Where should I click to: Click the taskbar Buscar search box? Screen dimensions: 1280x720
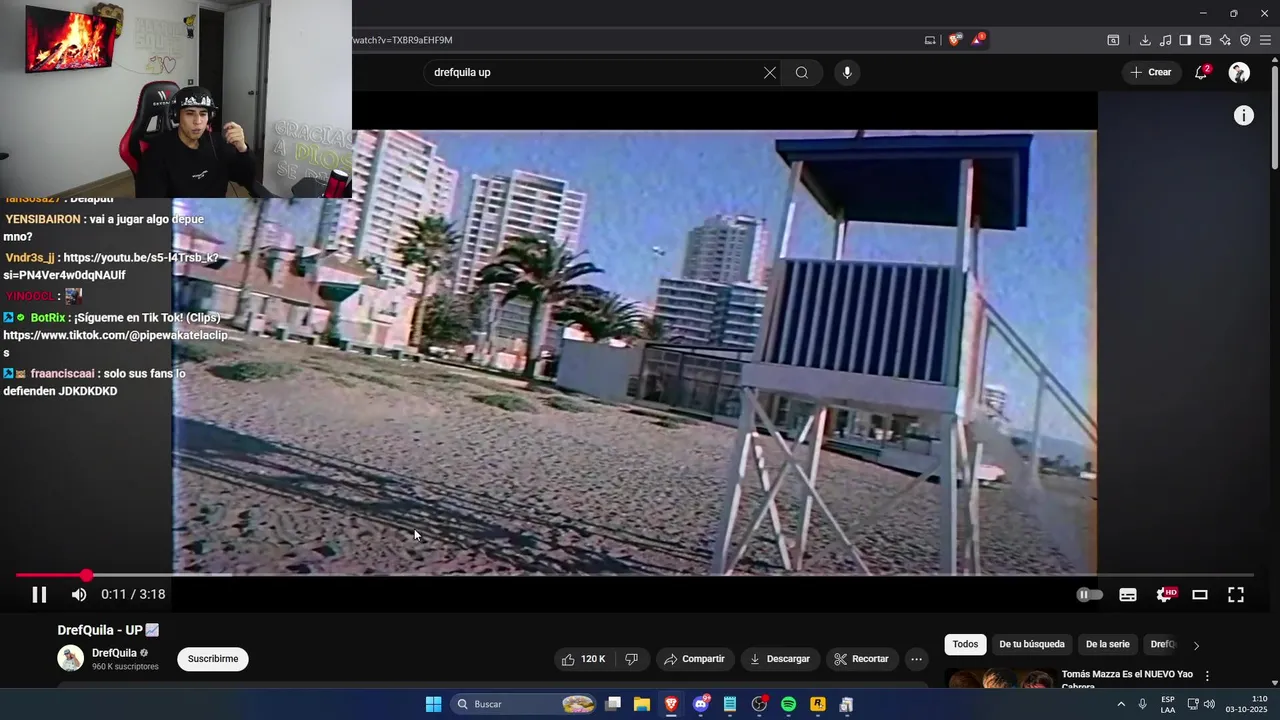[x=525, y=704]
